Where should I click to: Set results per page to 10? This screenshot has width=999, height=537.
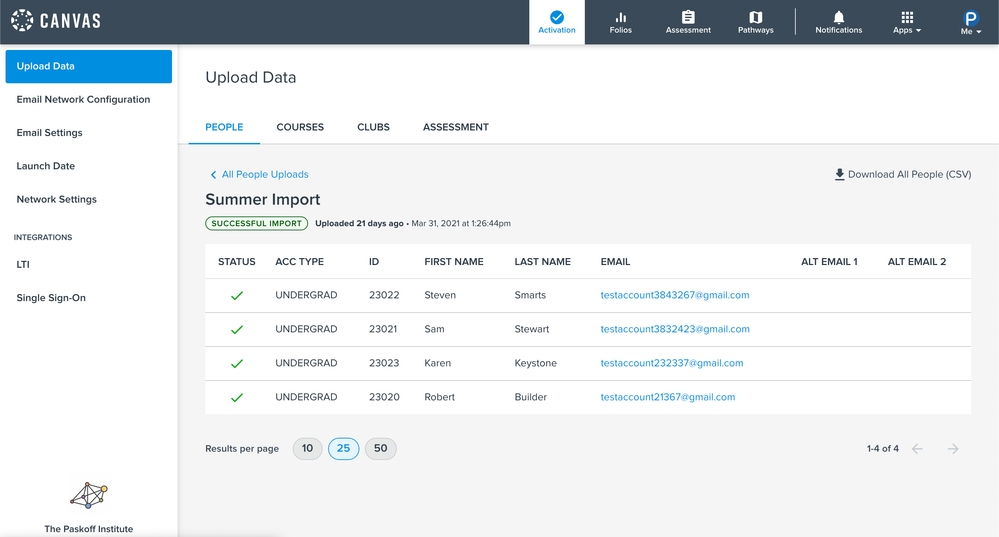click(307, 449)
